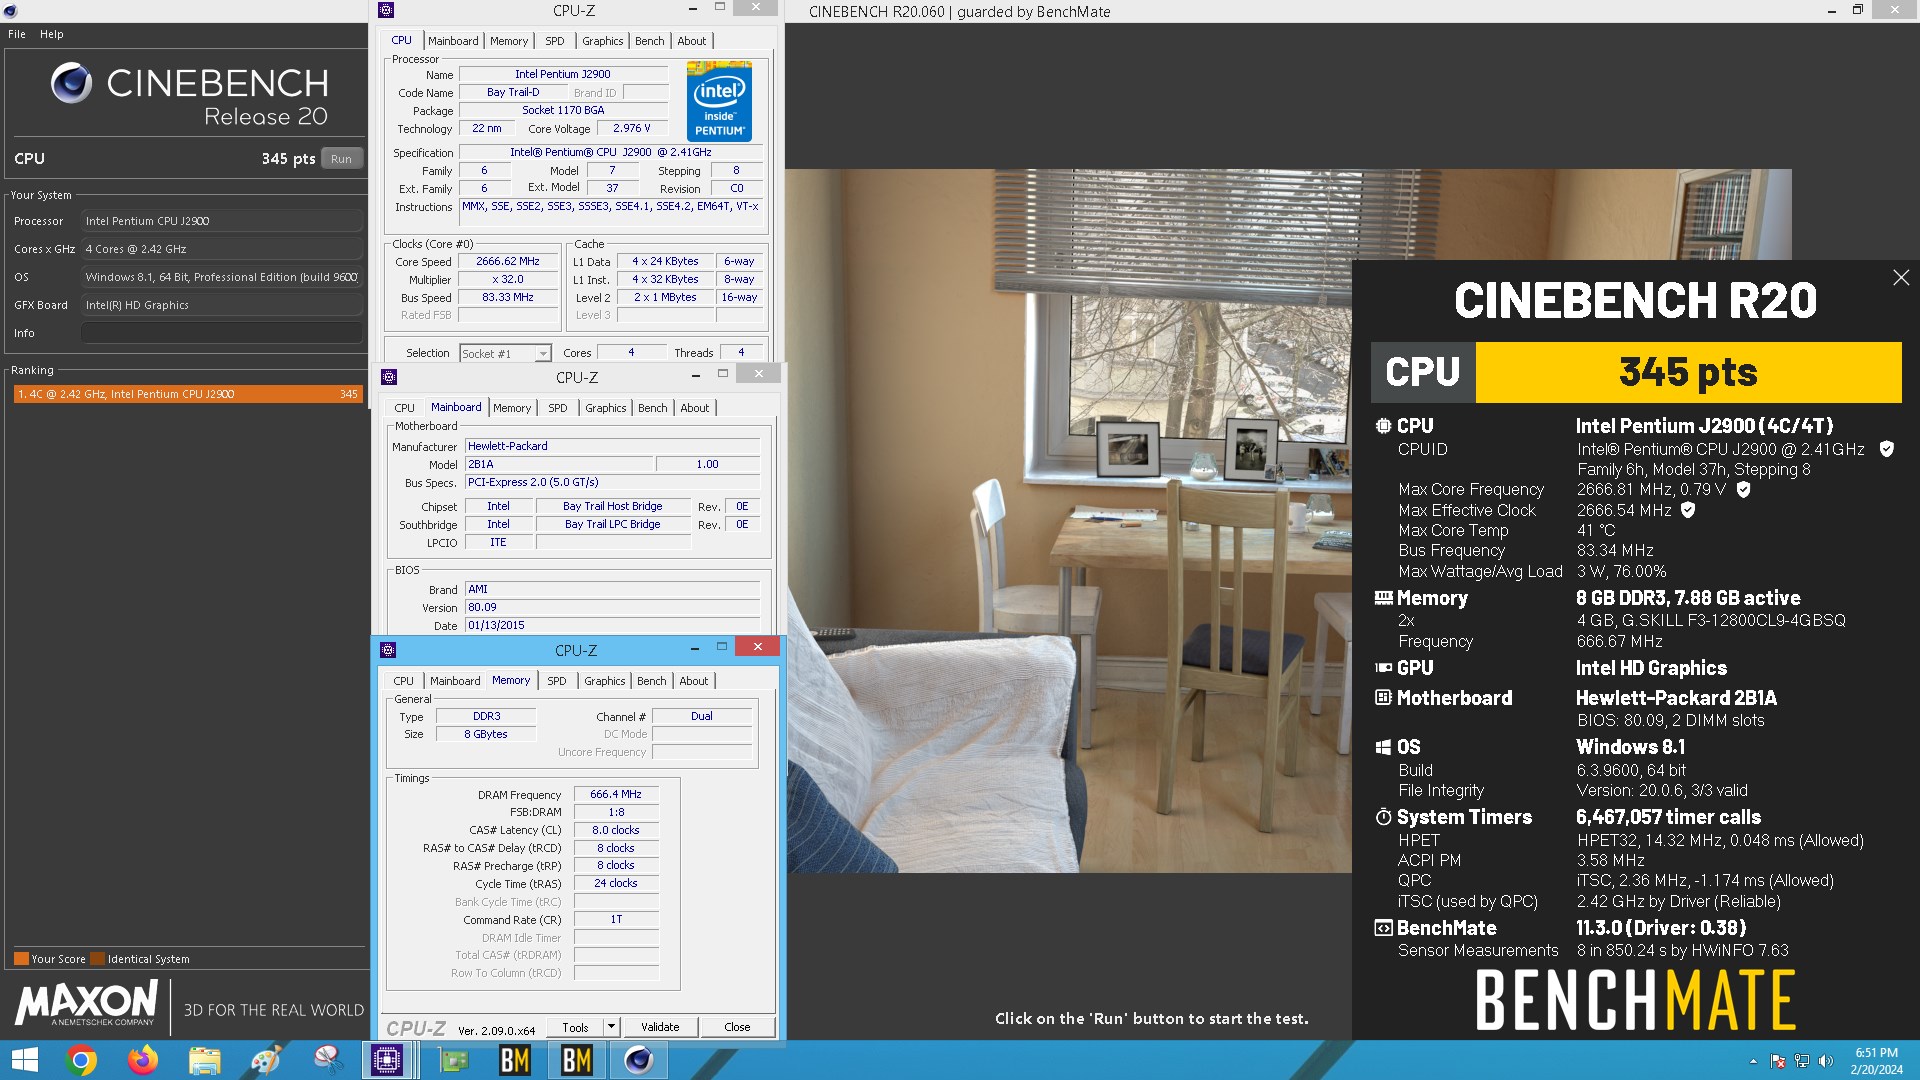
Task: Open the BenchMate taskbar icon beside Cinebench
Action: coord(576,1060)
